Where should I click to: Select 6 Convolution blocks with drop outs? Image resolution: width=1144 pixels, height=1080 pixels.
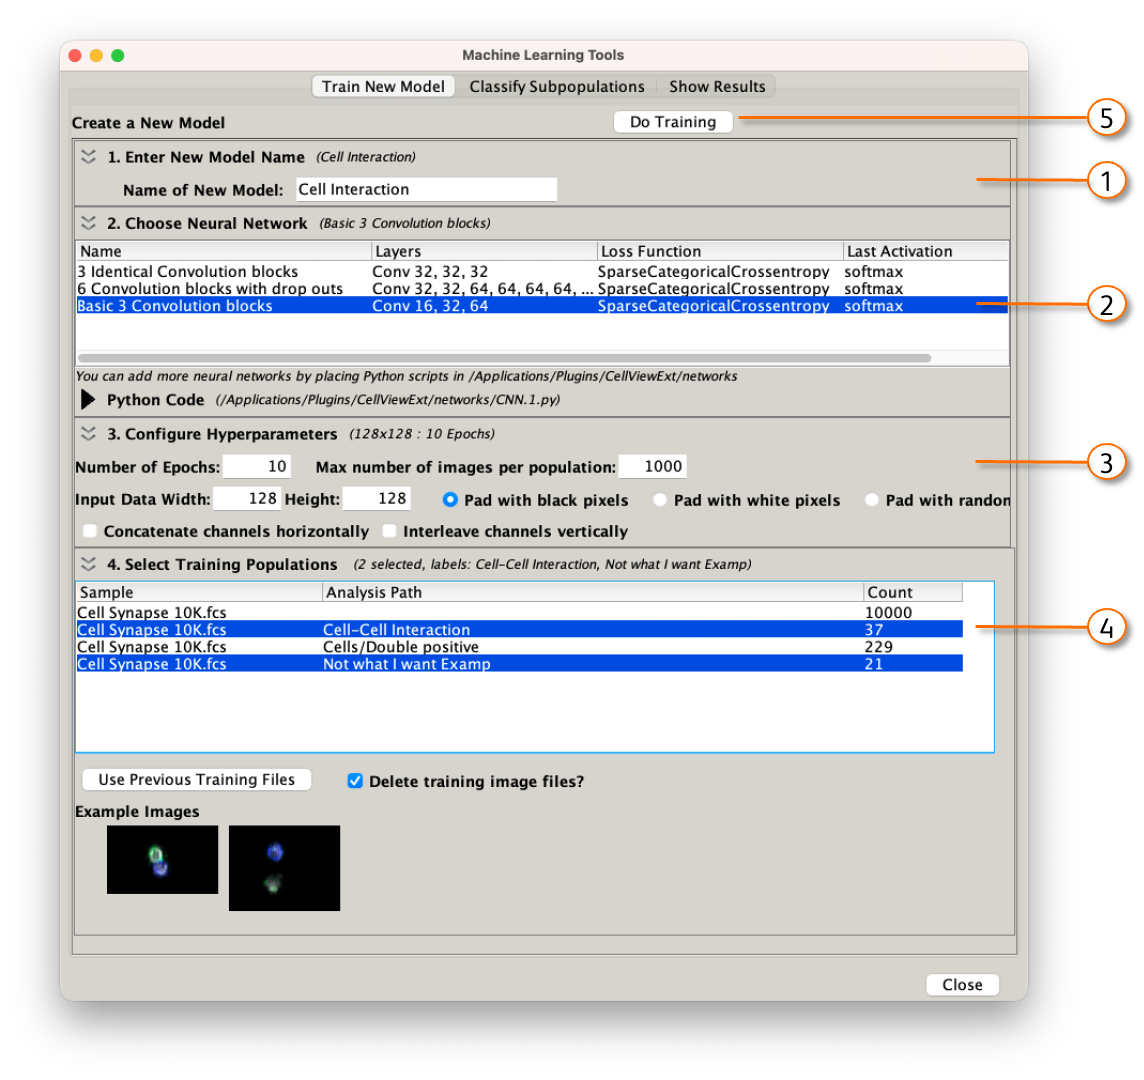(x=210, y=289)
